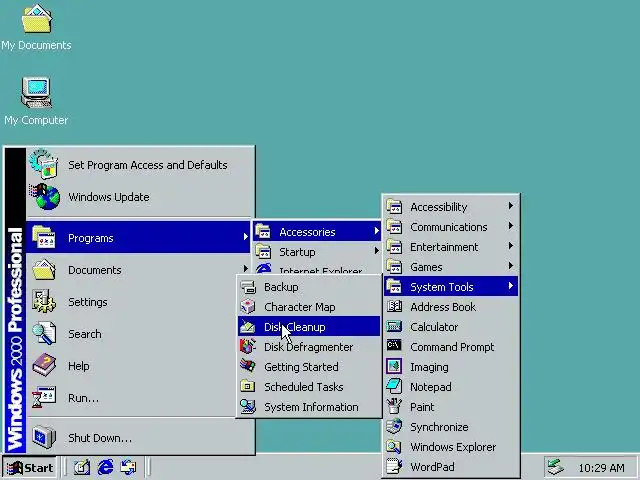Click the Scheduled Tasks label
The width and height of the screenshot is (640, 480).
pos(304,387)
